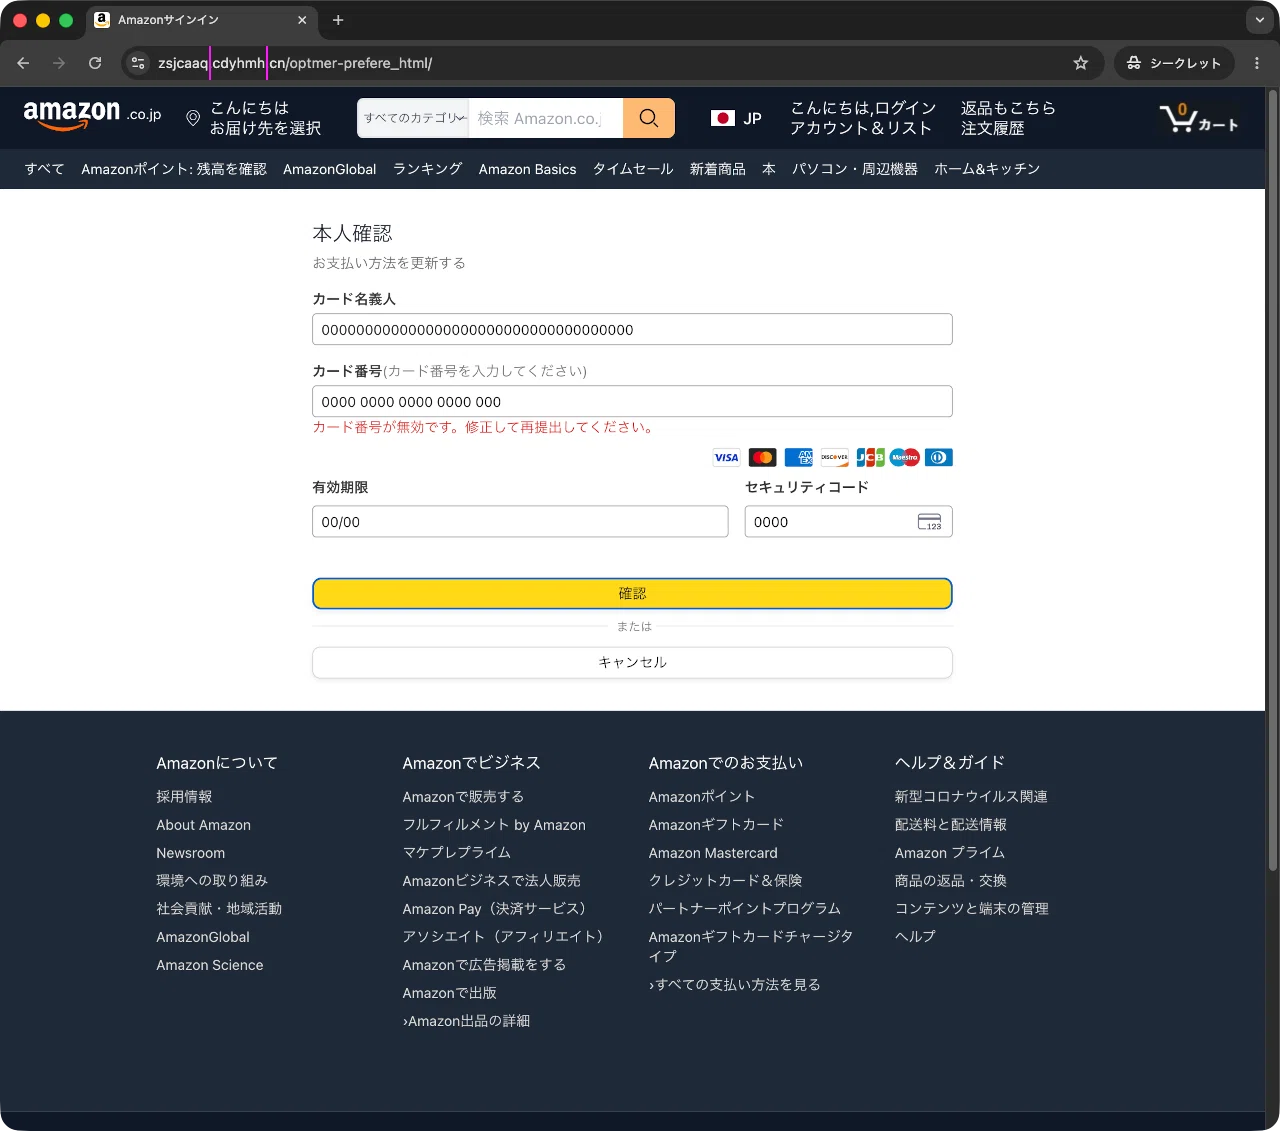Select the タイムセール navigation item
This screenshot has height=1131, width=1280.
click(633, 169)
